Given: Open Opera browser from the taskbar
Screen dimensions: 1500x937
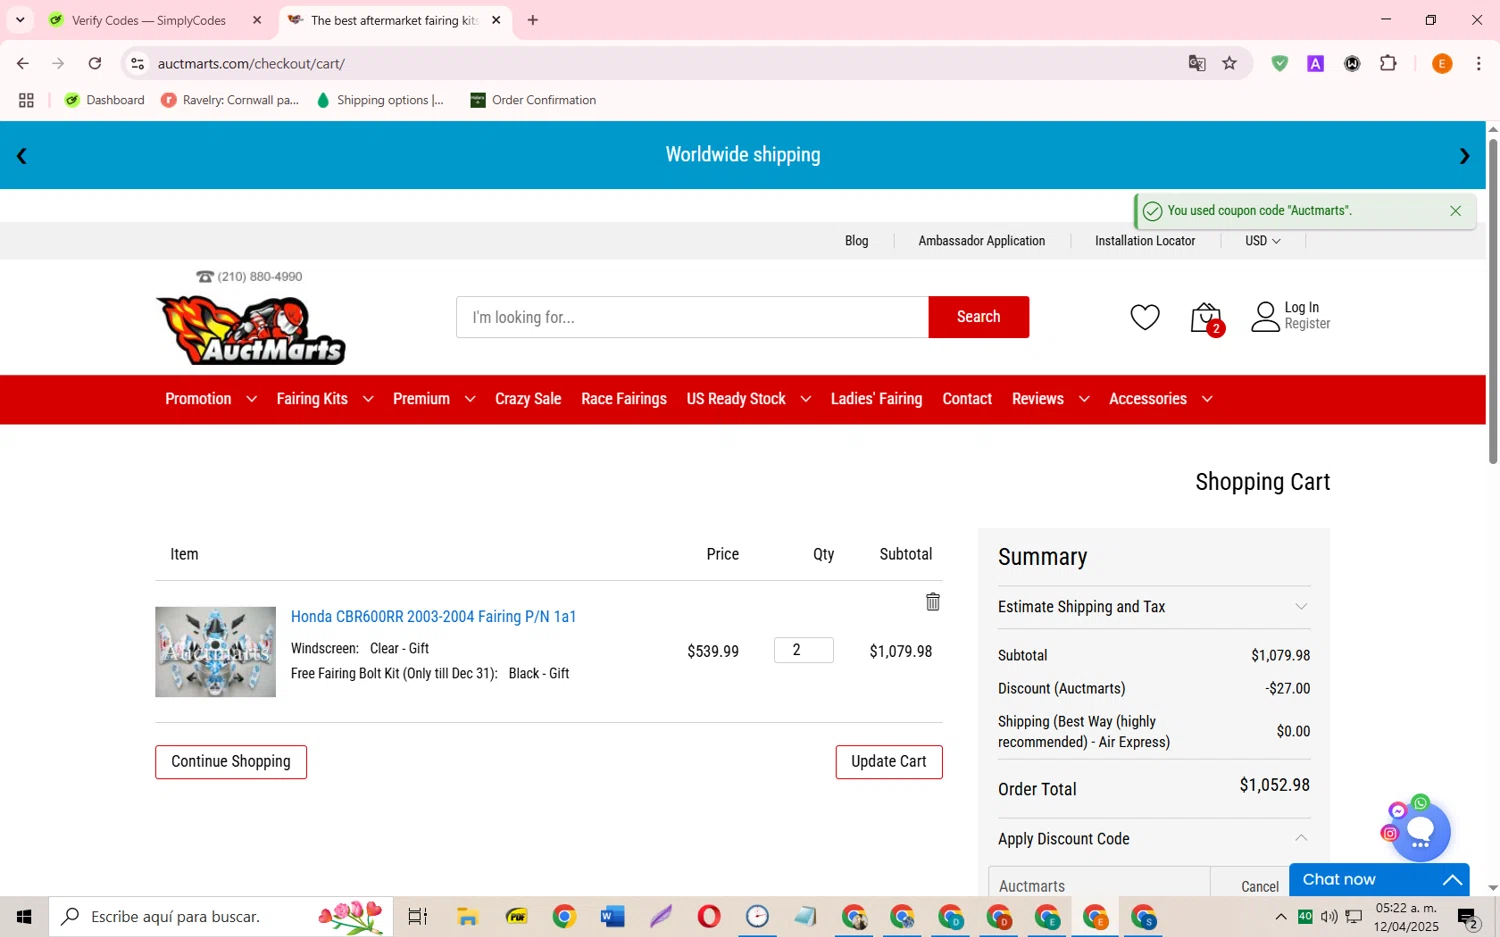Looking at the screenshot, I should [709, 916].
